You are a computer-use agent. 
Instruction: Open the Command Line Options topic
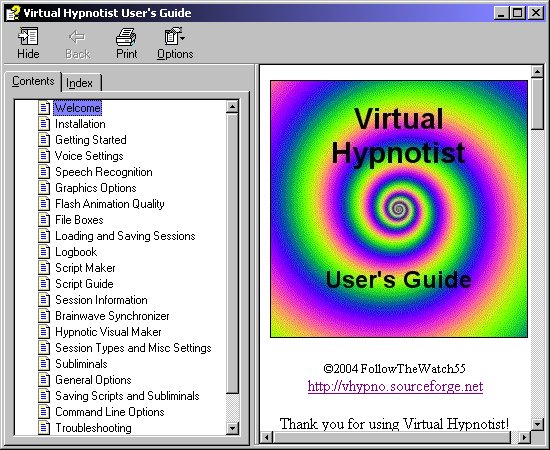(x=110, y=412)
